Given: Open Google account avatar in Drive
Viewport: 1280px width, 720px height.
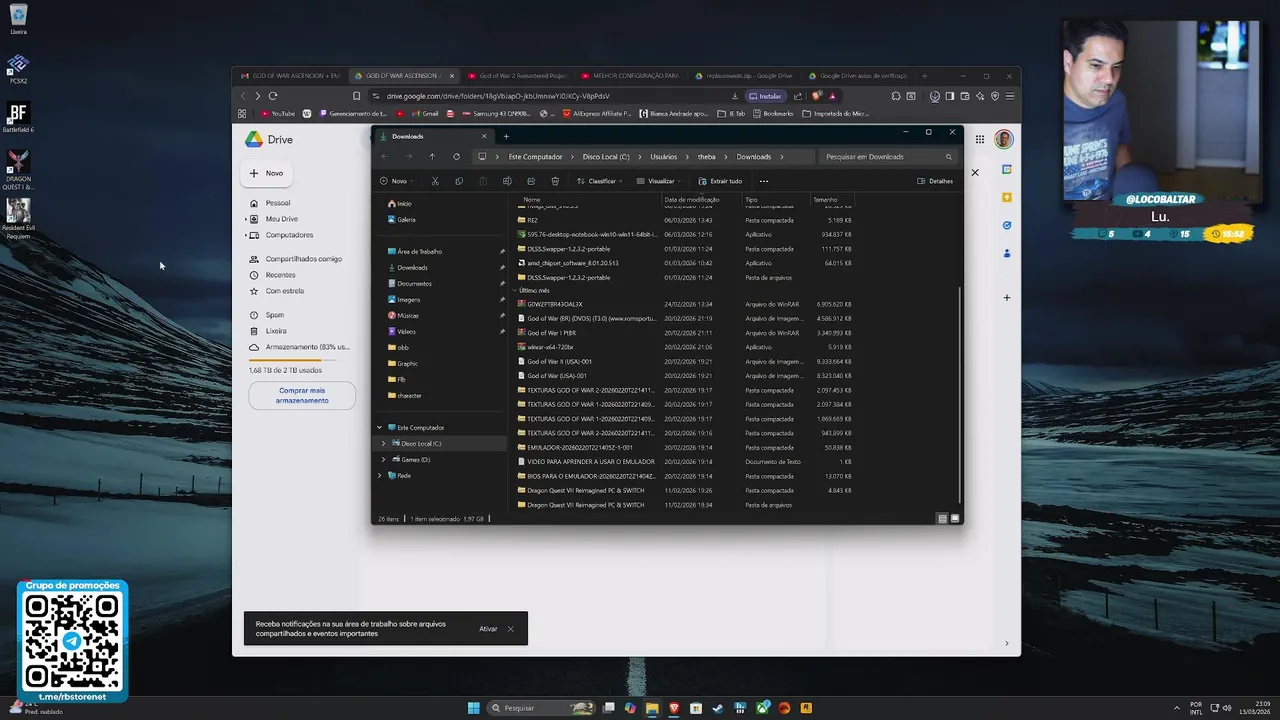Looking at the screenshot, I should [x=1004, y=139].
